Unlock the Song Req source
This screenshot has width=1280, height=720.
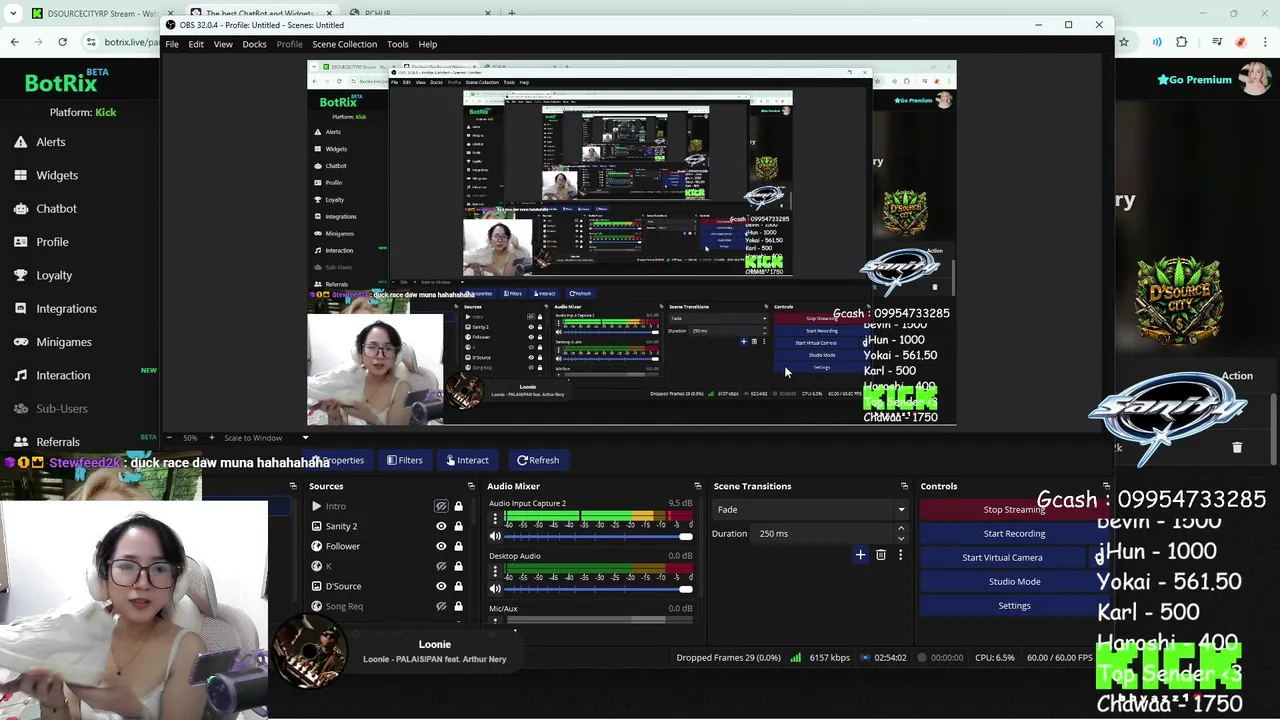coord(458,606)
